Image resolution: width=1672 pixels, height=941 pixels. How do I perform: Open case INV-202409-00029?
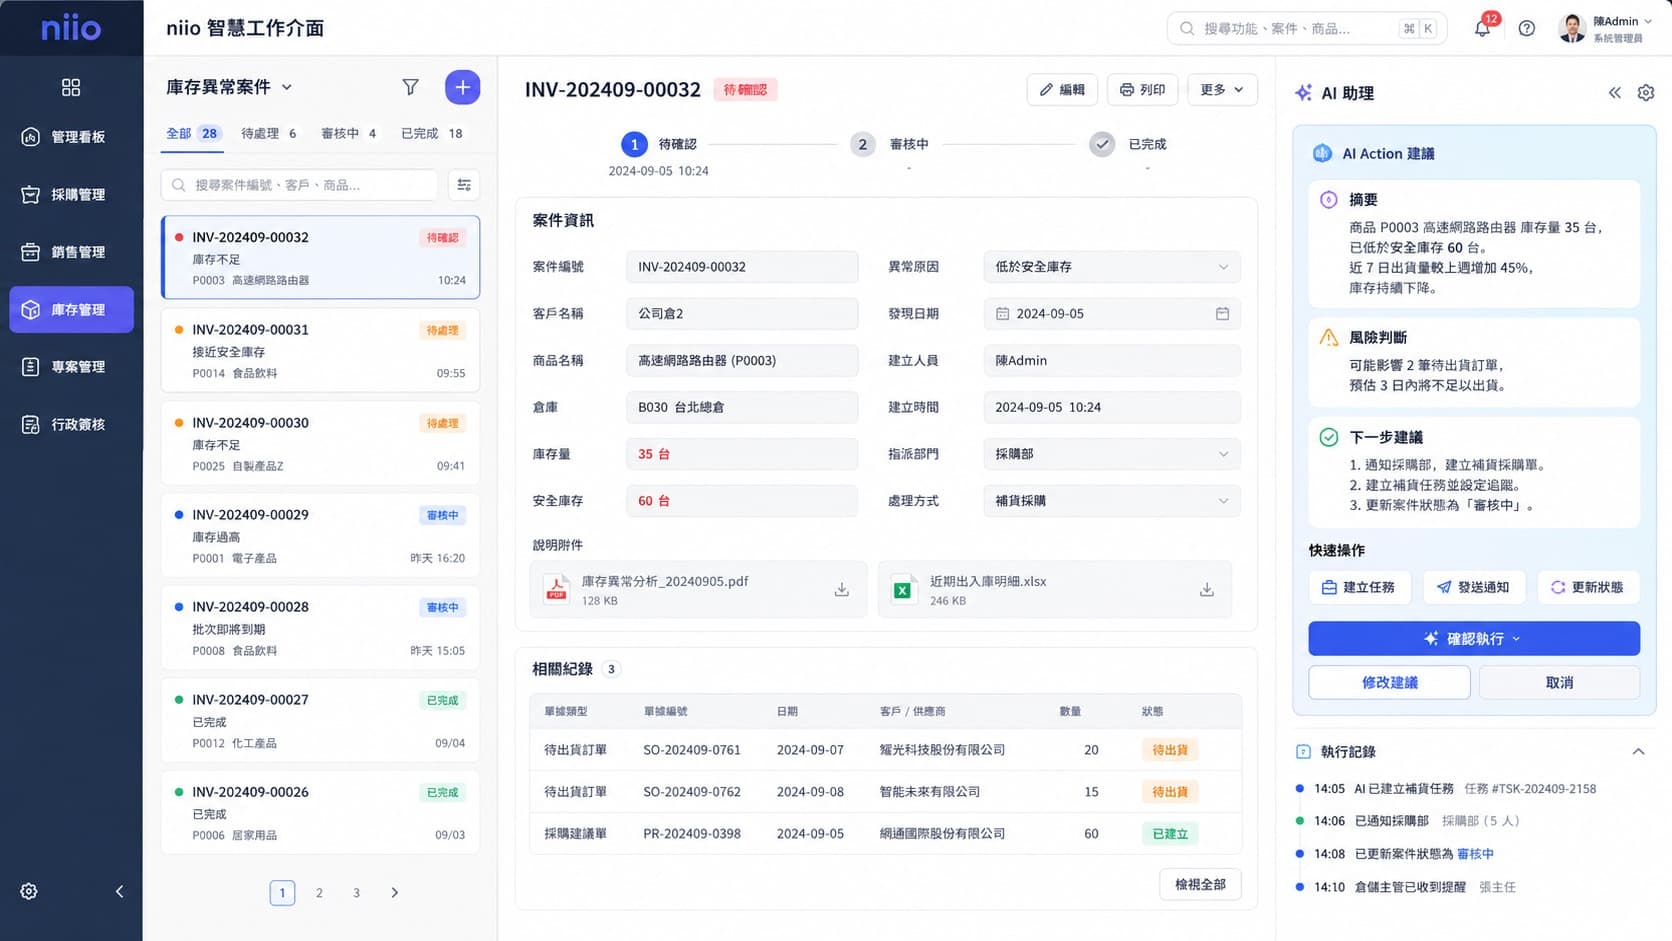click(320, 536)
